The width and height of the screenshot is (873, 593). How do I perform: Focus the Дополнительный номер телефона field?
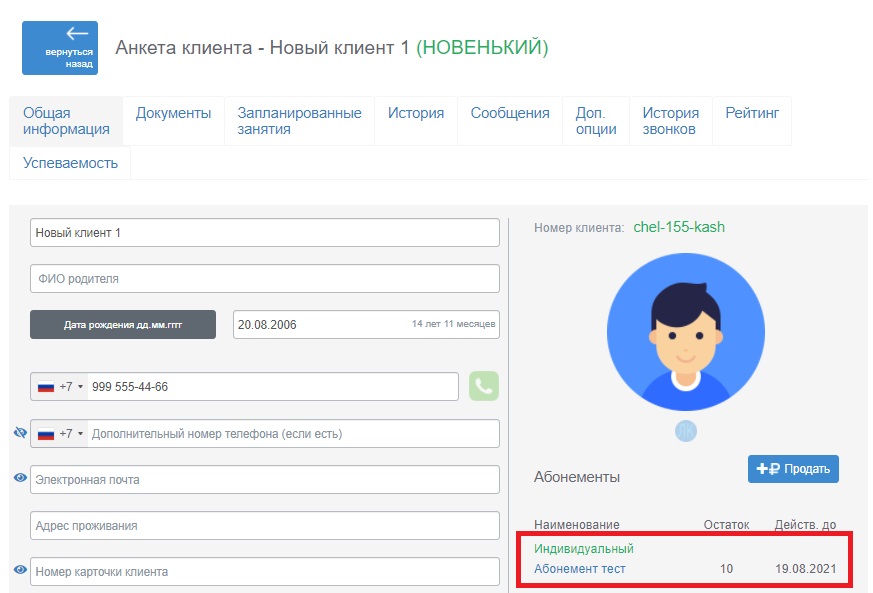[293, 433]
